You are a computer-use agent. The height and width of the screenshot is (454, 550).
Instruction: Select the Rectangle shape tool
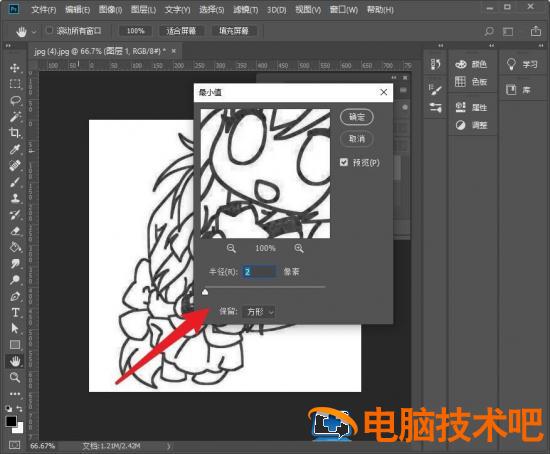pyautogui.click(x=15, y=345)
